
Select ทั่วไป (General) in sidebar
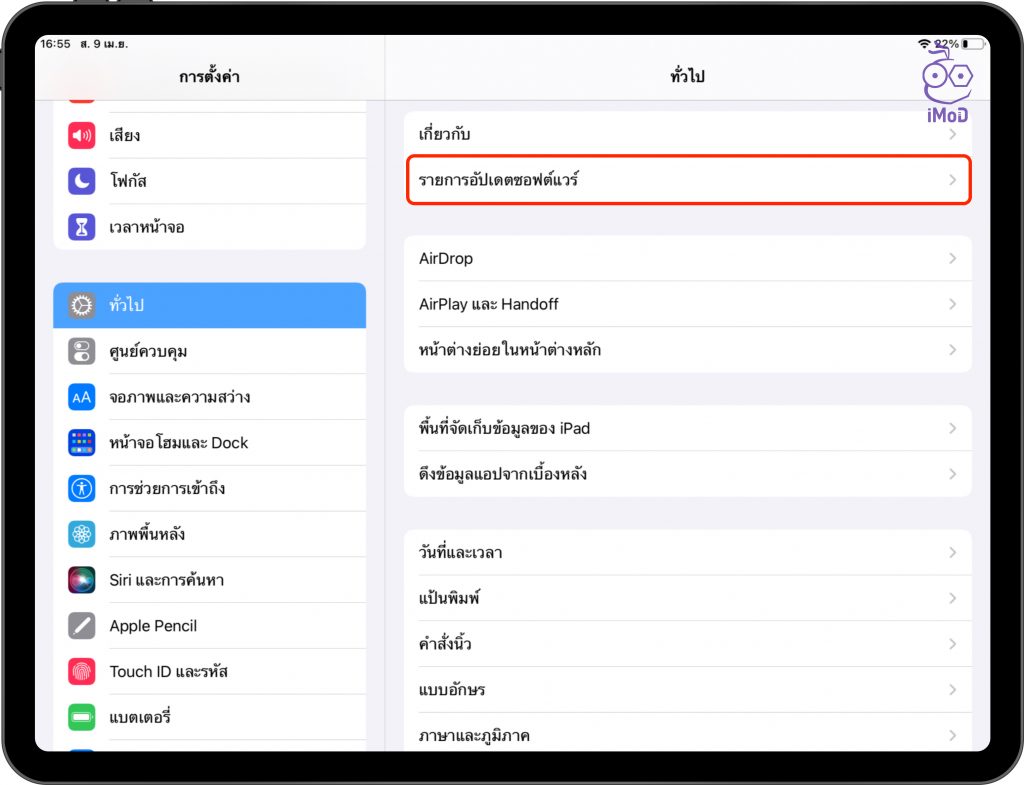click(x=209, y=305)
